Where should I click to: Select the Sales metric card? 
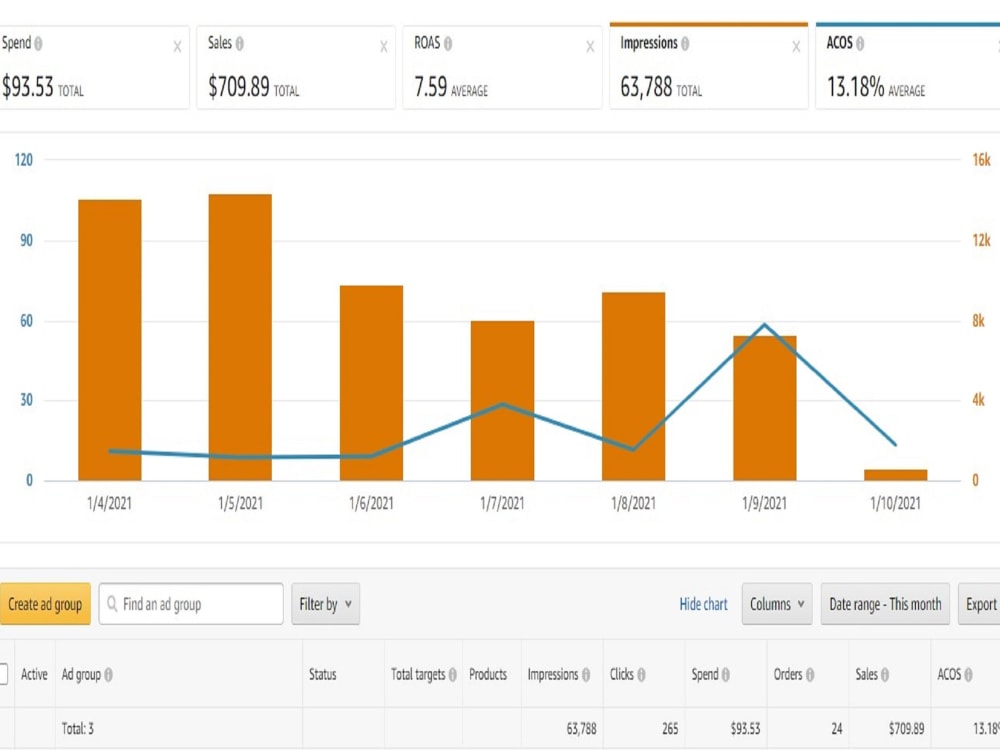[x=296, y=66]
